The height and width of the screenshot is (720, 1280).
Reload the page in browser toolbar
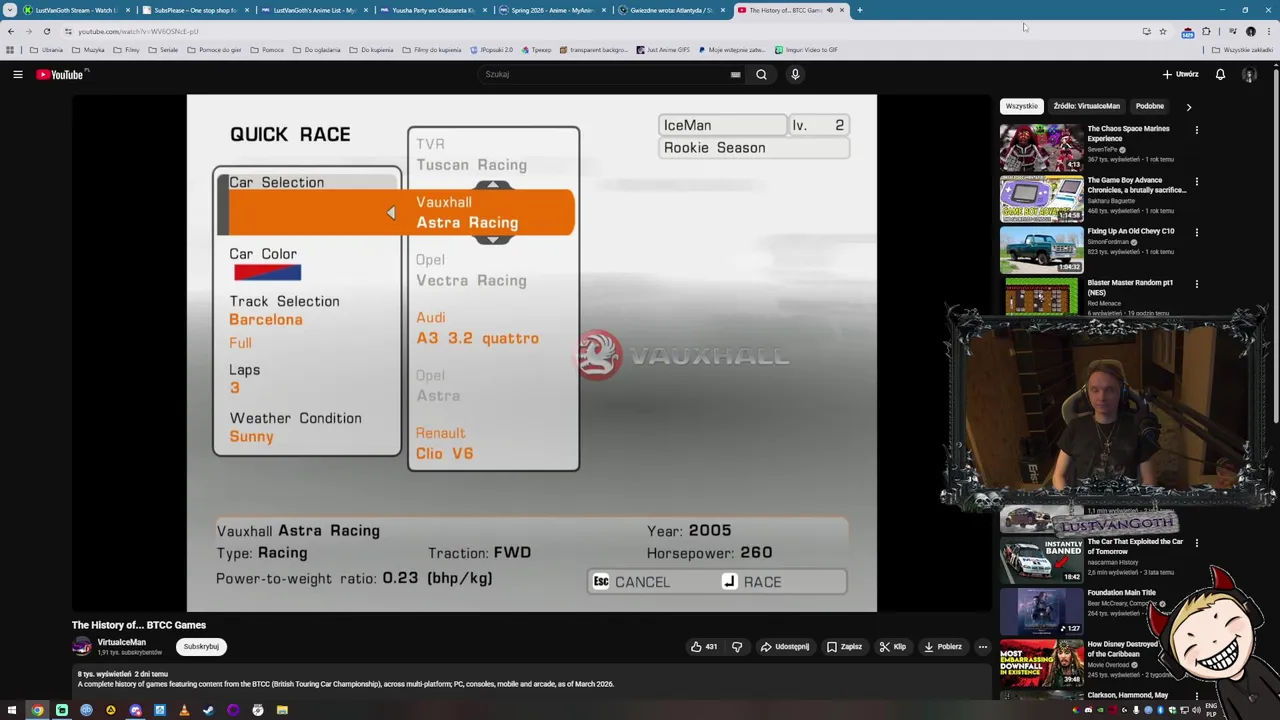[47, 31]
